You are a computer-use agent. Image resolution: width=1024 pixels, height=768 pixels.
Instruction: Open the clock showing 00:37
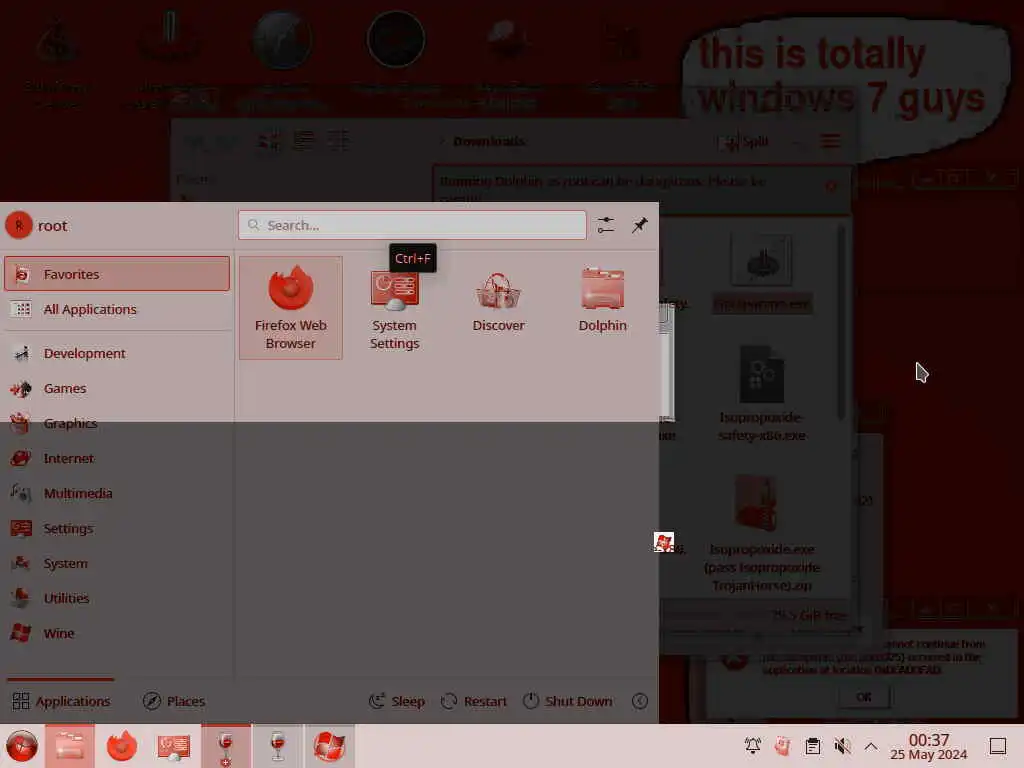(x=929, y=746)
